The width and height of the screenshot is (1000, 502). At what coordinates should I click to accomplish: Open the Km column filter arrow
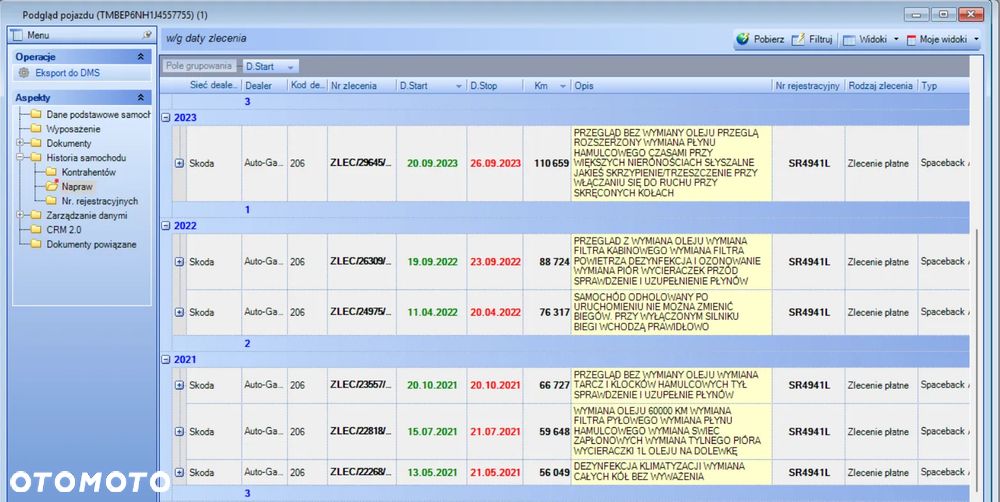coord(563,86)
